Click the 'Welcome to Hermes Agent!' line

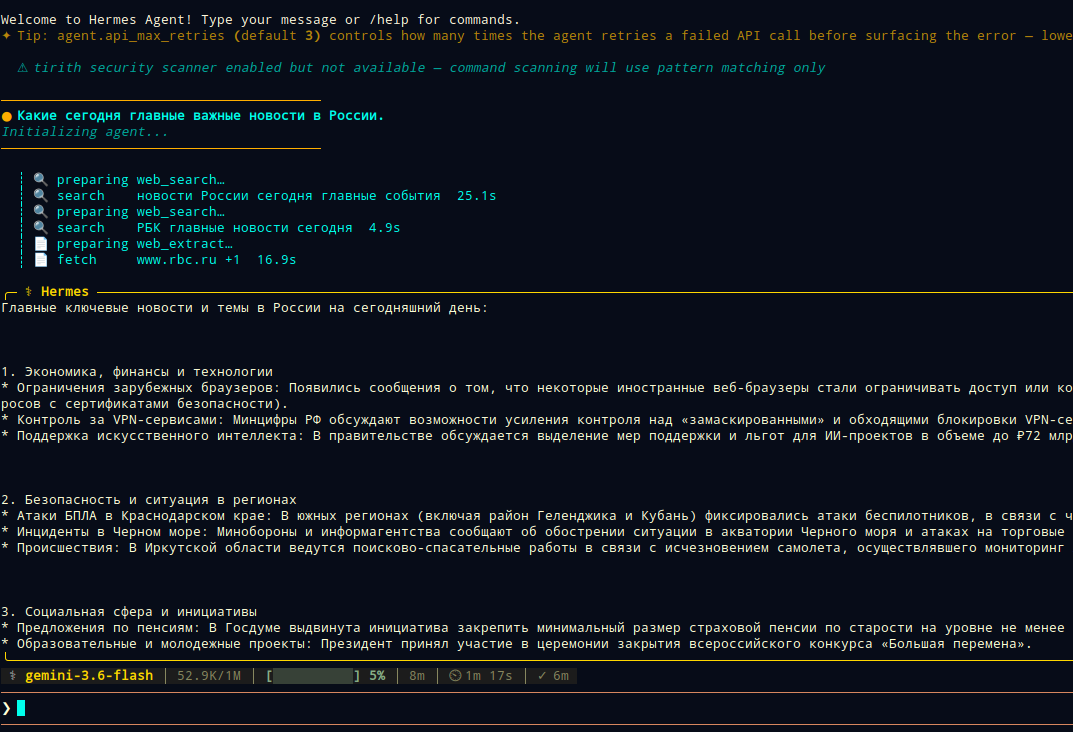[260, 20]
